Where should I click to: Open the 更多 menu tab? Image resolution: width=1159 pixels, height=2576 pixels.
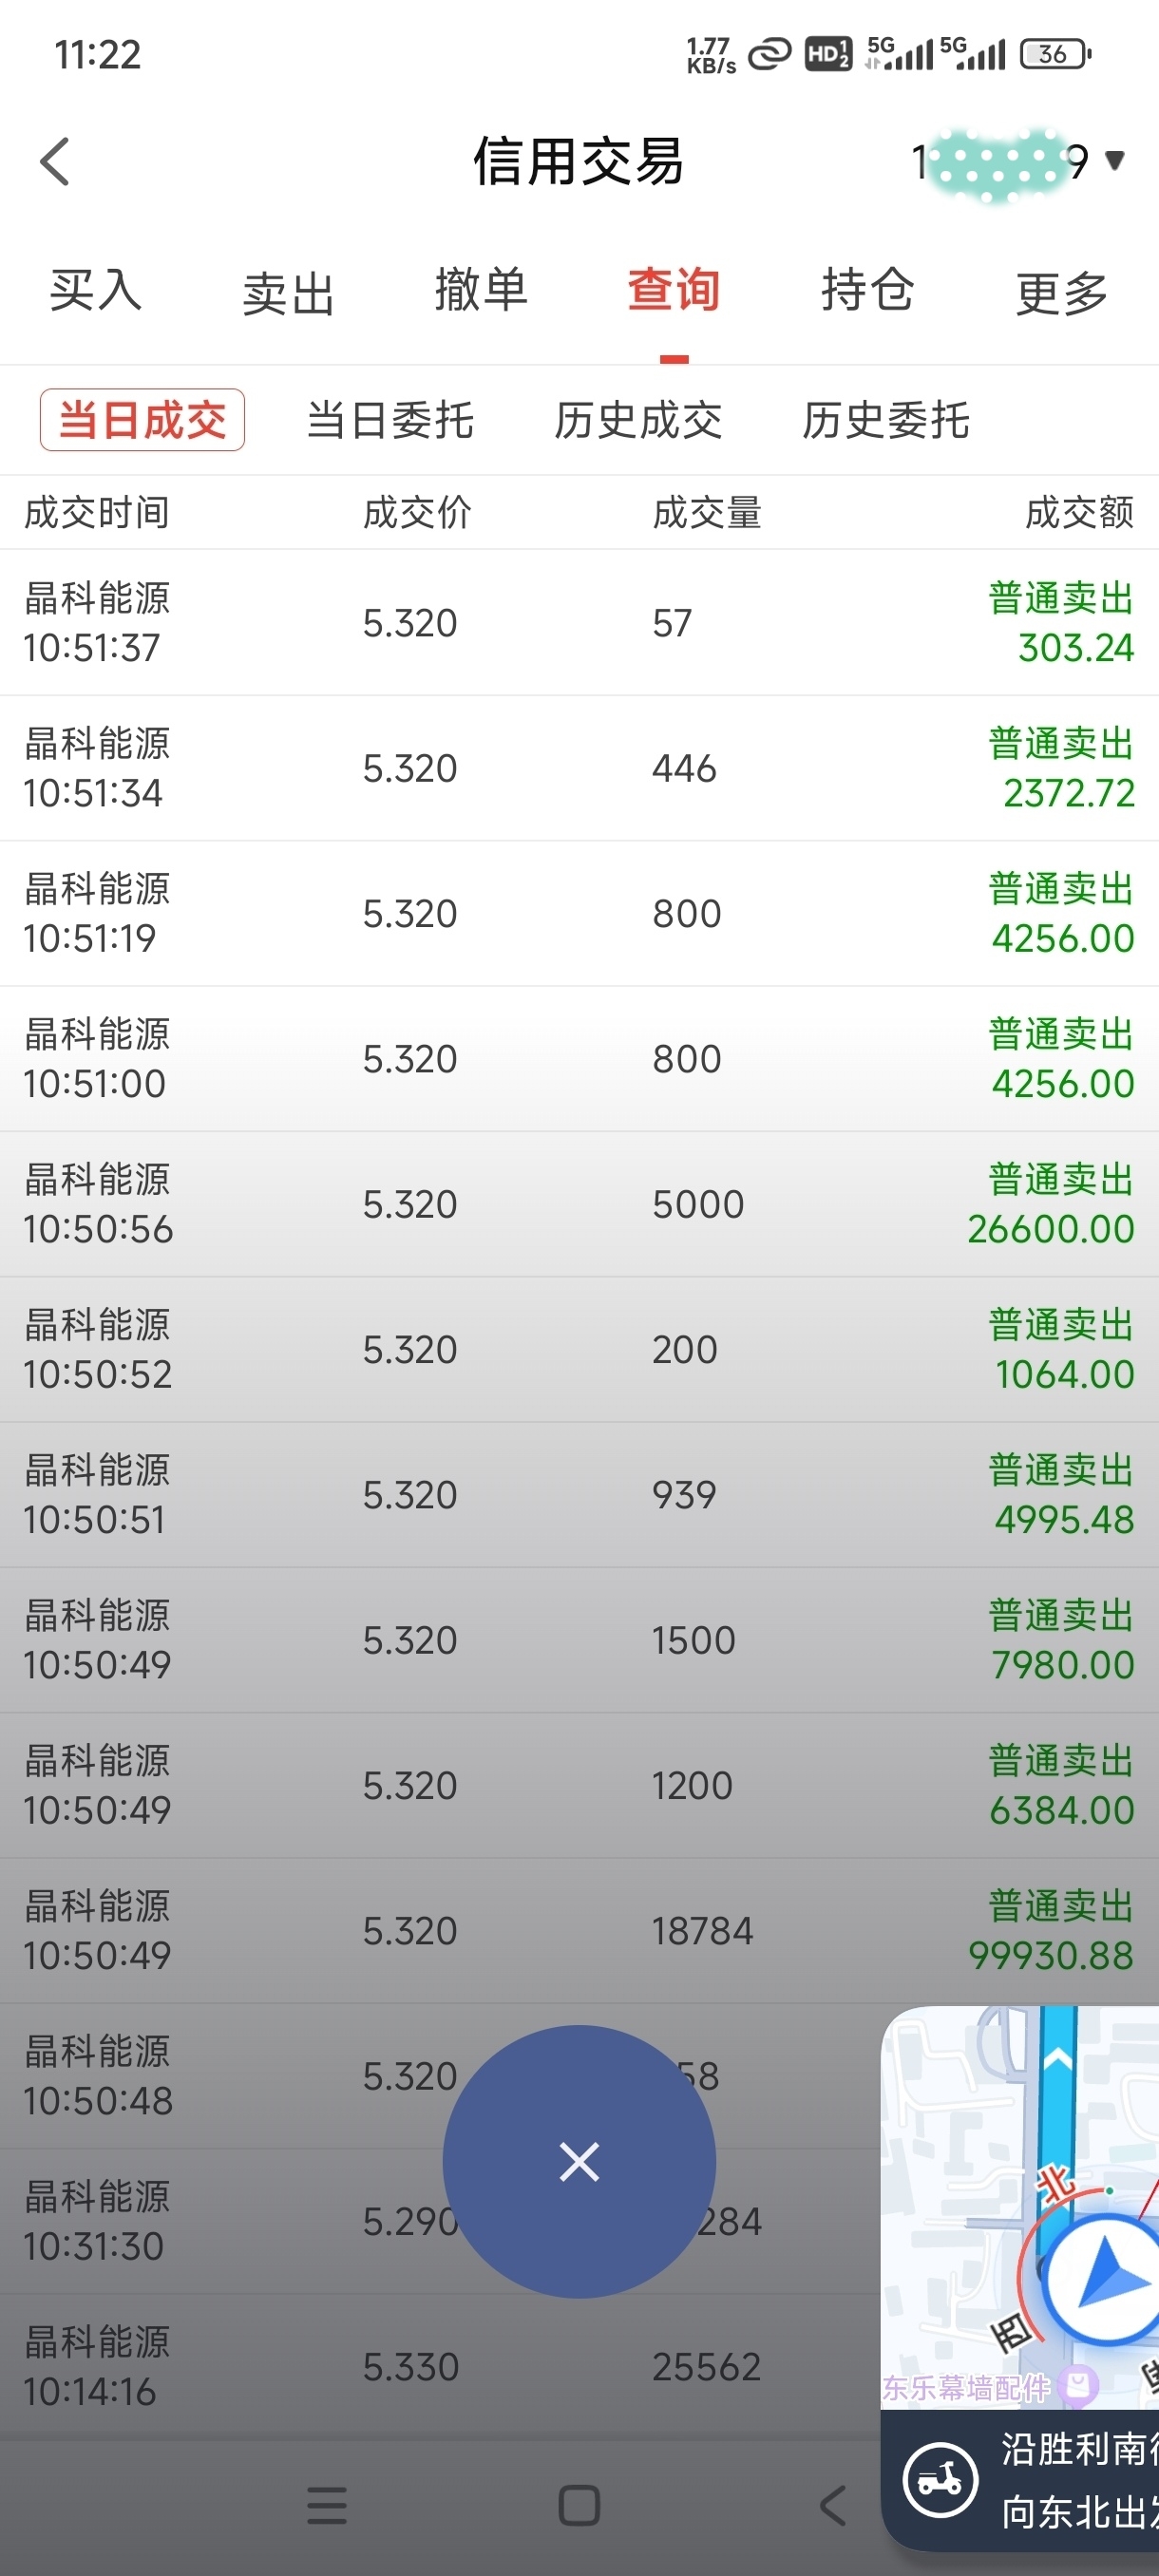coord(1061,294)
